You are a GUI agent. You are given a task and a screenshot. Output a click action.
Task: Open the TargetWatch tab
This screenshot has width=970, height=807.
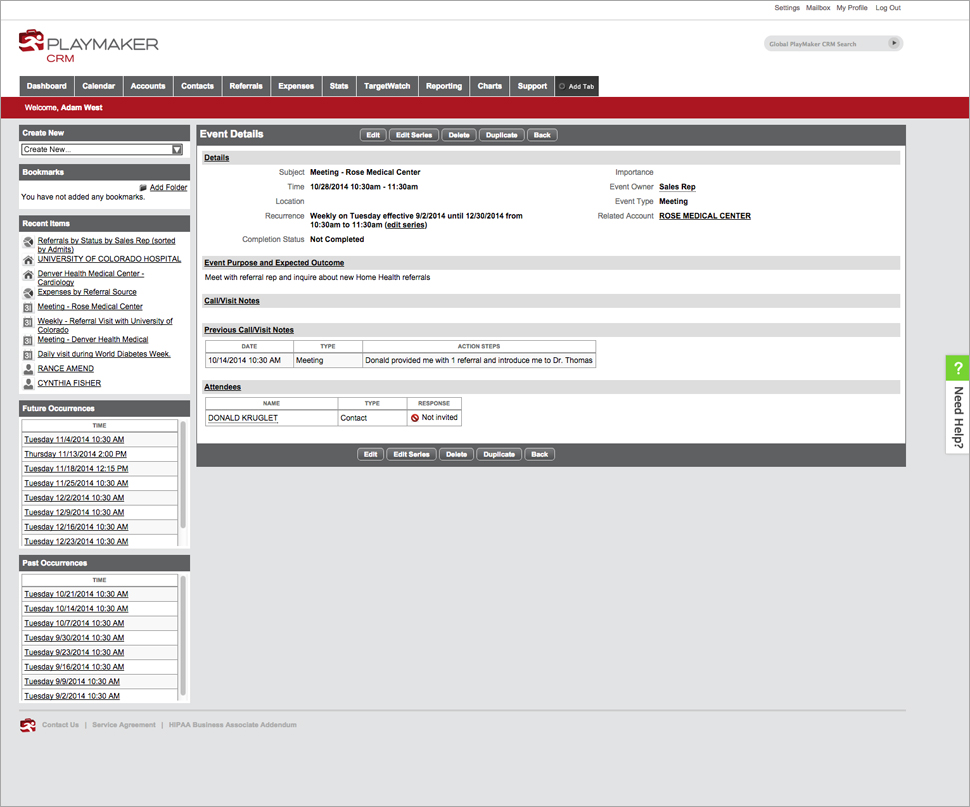tap(387, 86)
